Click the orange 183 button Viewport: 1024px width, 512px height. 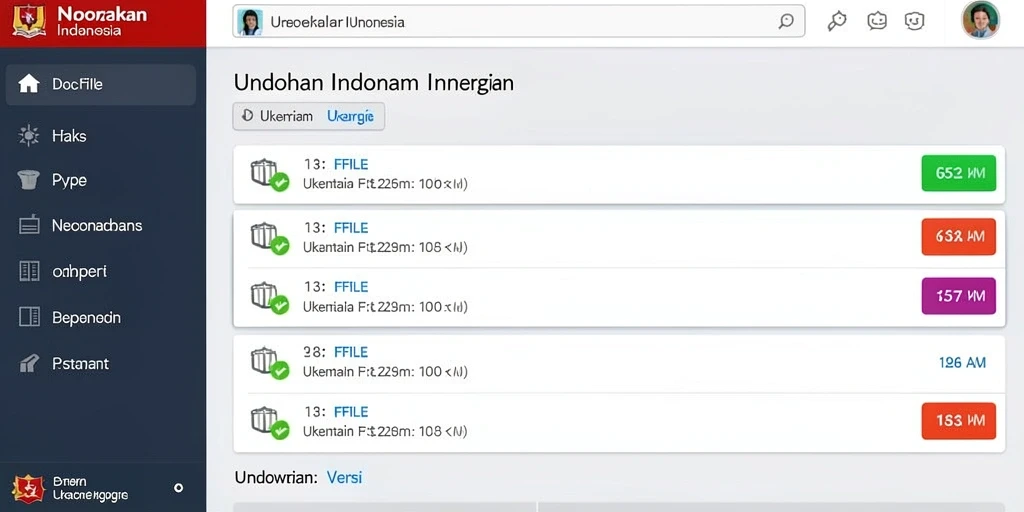pos(959,421)
